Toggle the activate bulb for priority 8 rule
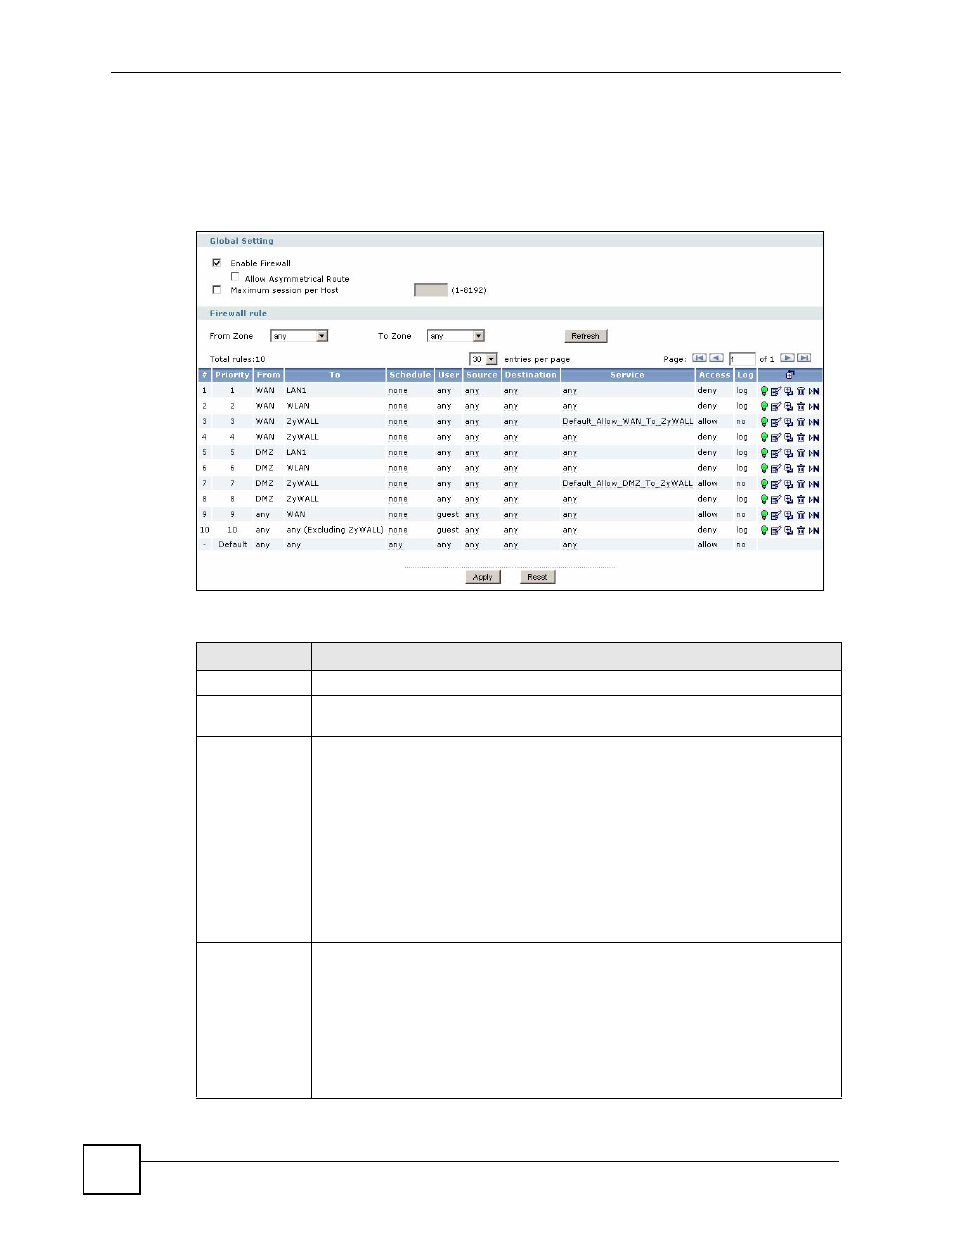The width and height of the screenshot is (954, 1235). click(765, 499)
